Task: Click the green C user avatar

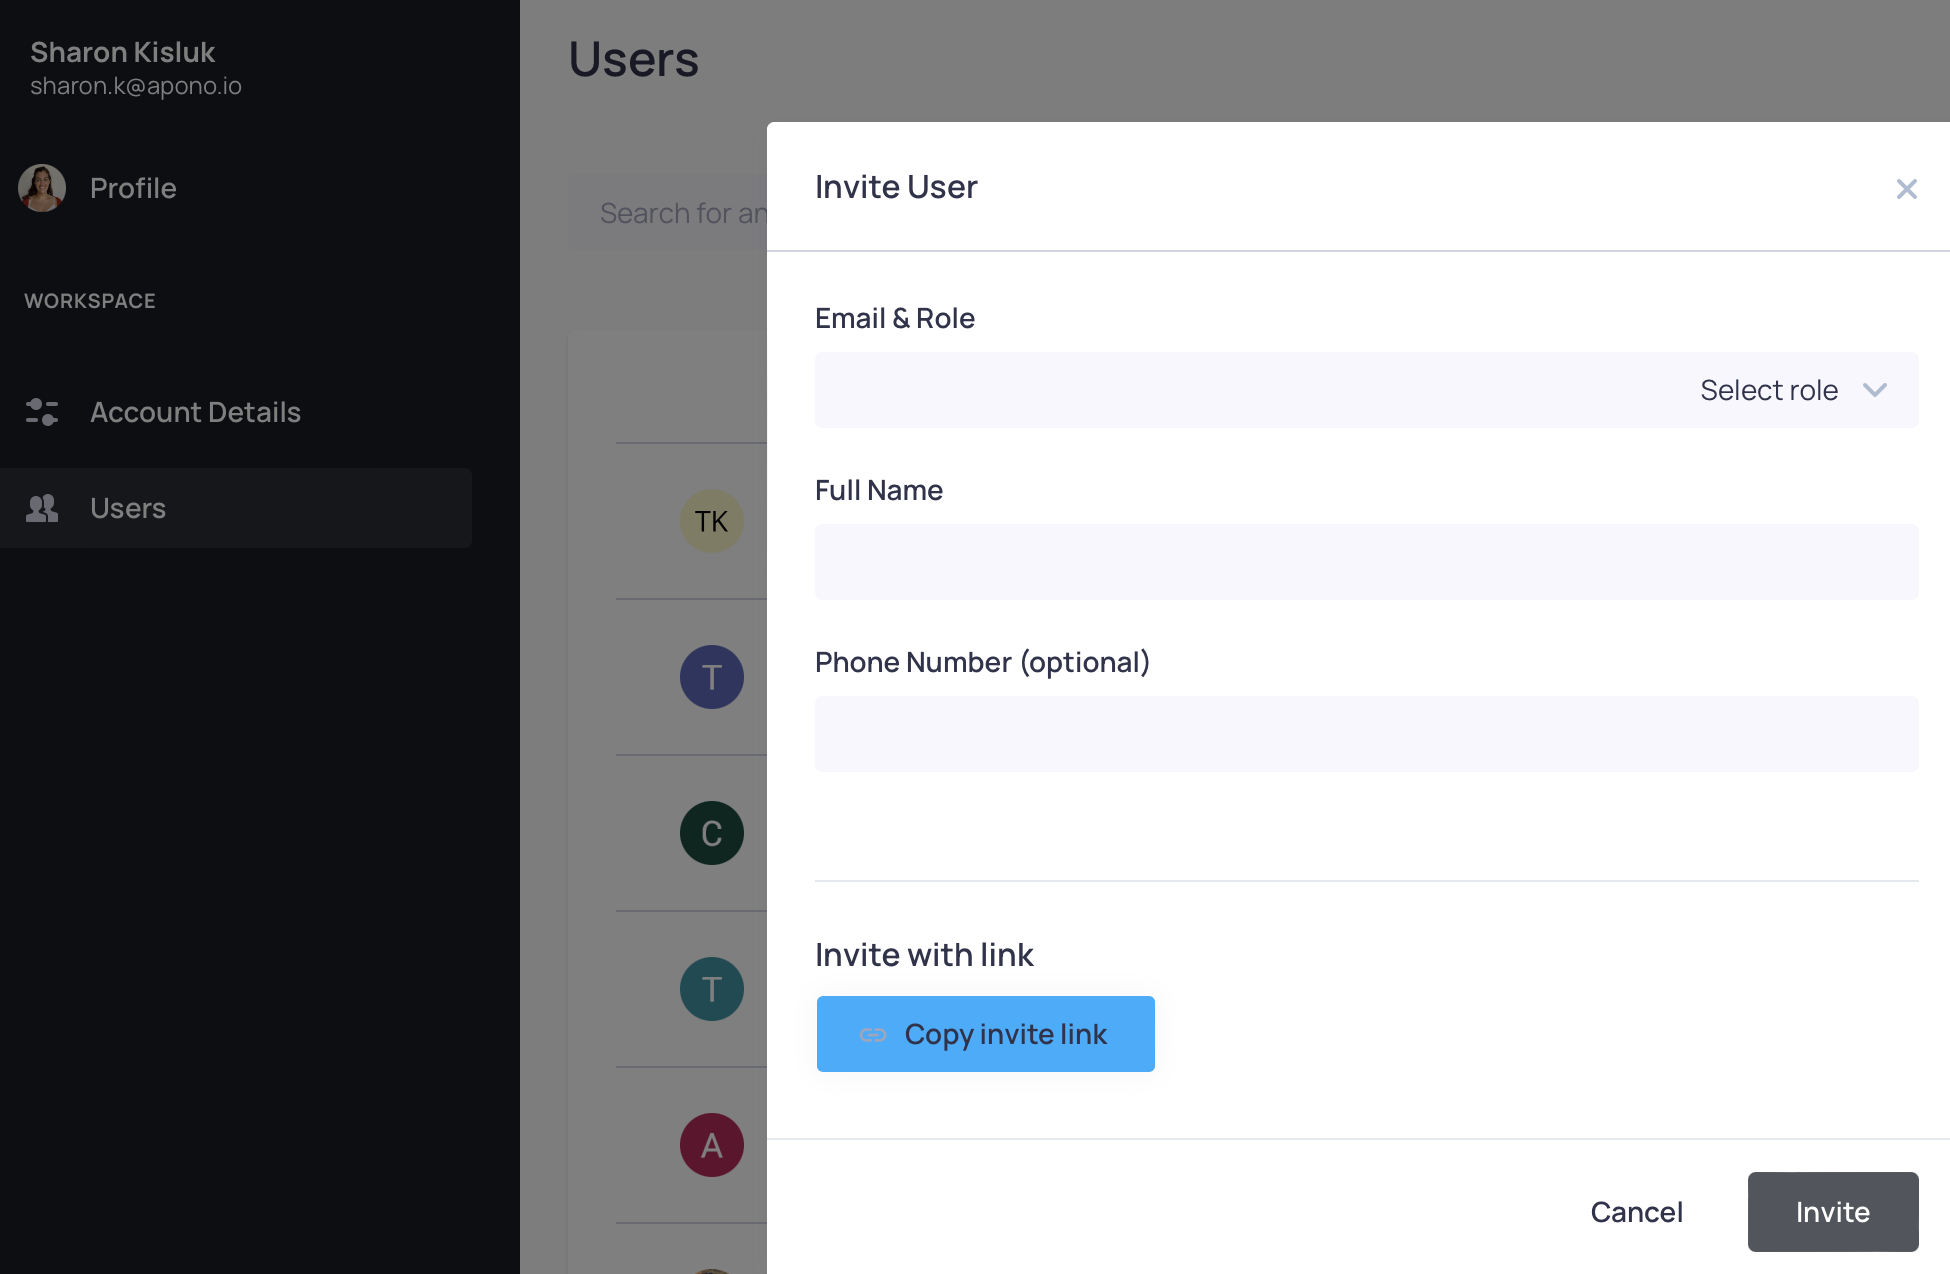Action: (x=711, y=833)
